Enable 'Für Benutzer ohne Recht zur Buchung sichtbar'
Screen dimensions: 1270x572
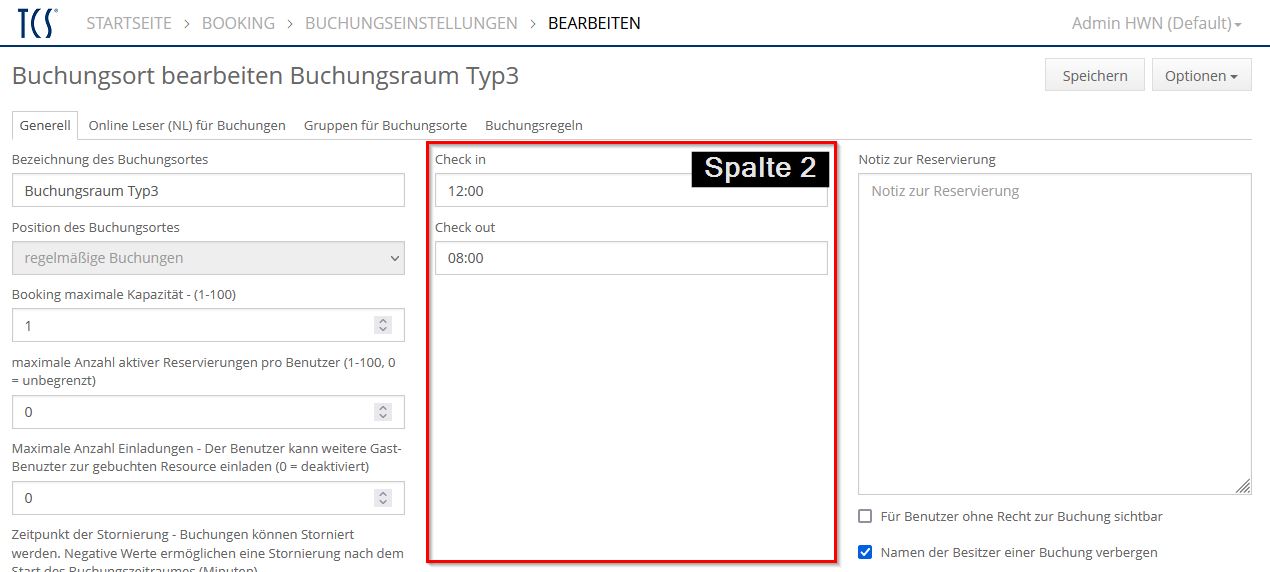[x=865, y=517]
